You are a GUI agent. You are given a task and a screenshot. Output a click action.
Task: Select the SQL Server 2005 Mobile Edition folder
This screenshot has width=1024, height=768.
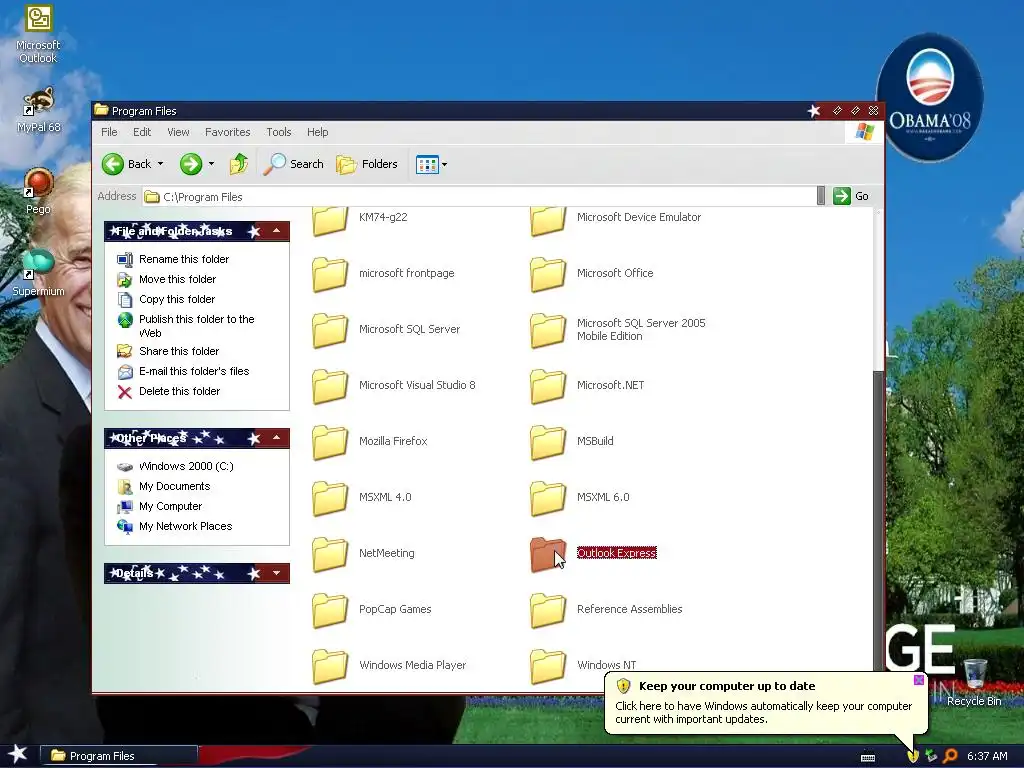coord(618,329)
